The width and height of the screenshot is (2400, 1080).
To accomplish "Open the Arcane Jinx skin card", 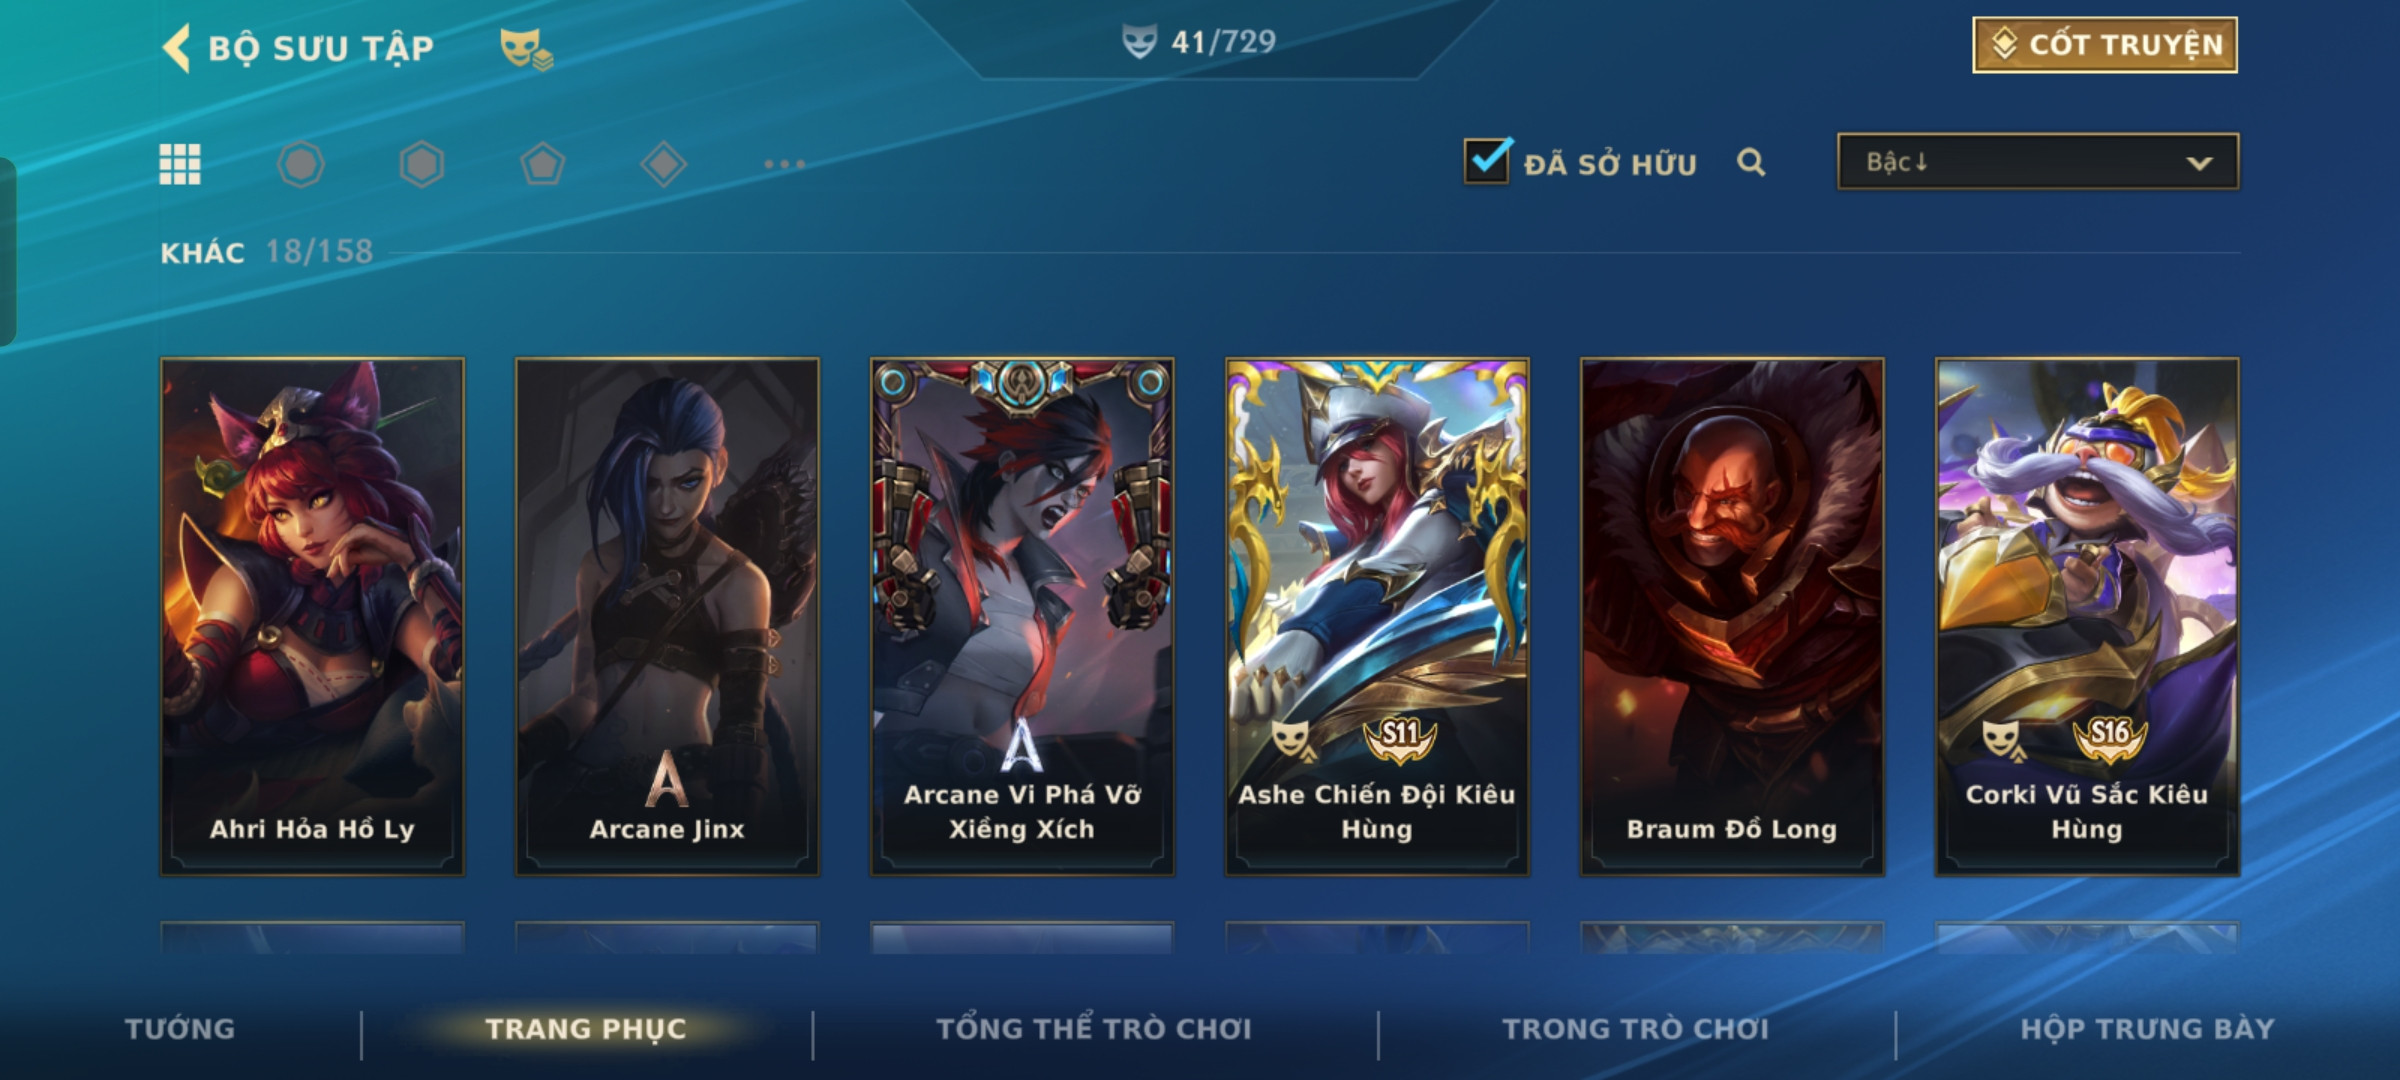I will click(x=667, y=617).
